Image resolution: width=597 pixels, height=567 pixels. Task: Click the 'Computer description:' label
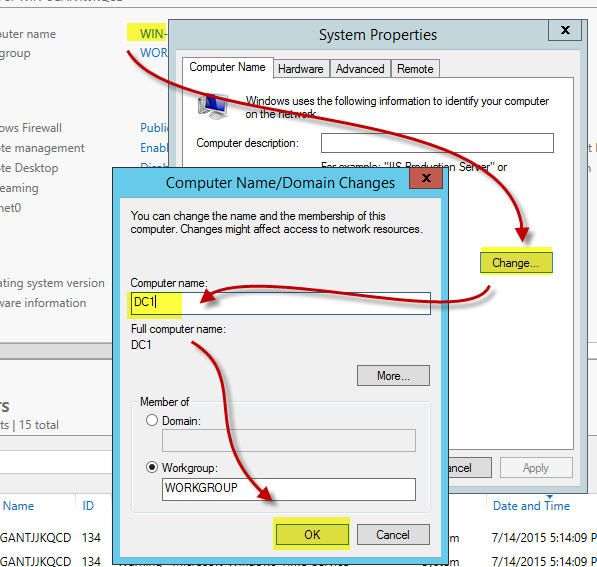tap(247, 143)
